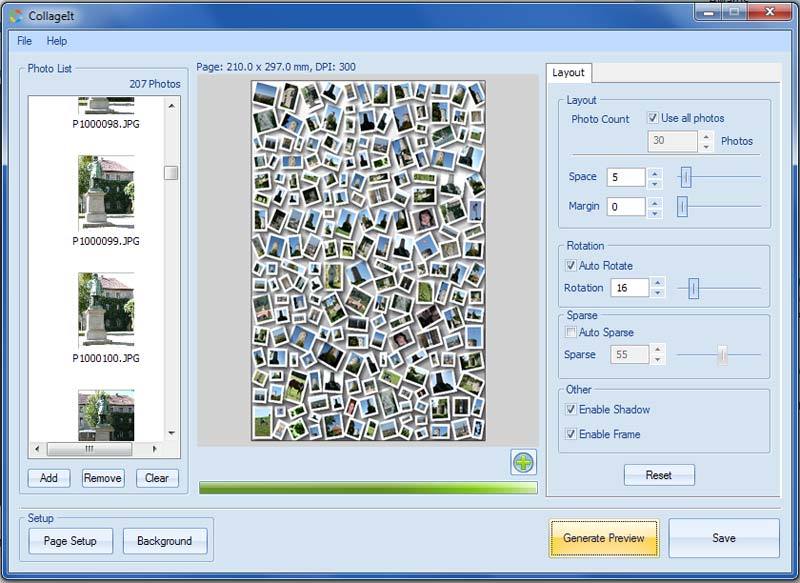Increase the Margin value stepper
The image size is (800, 583).
655,202
